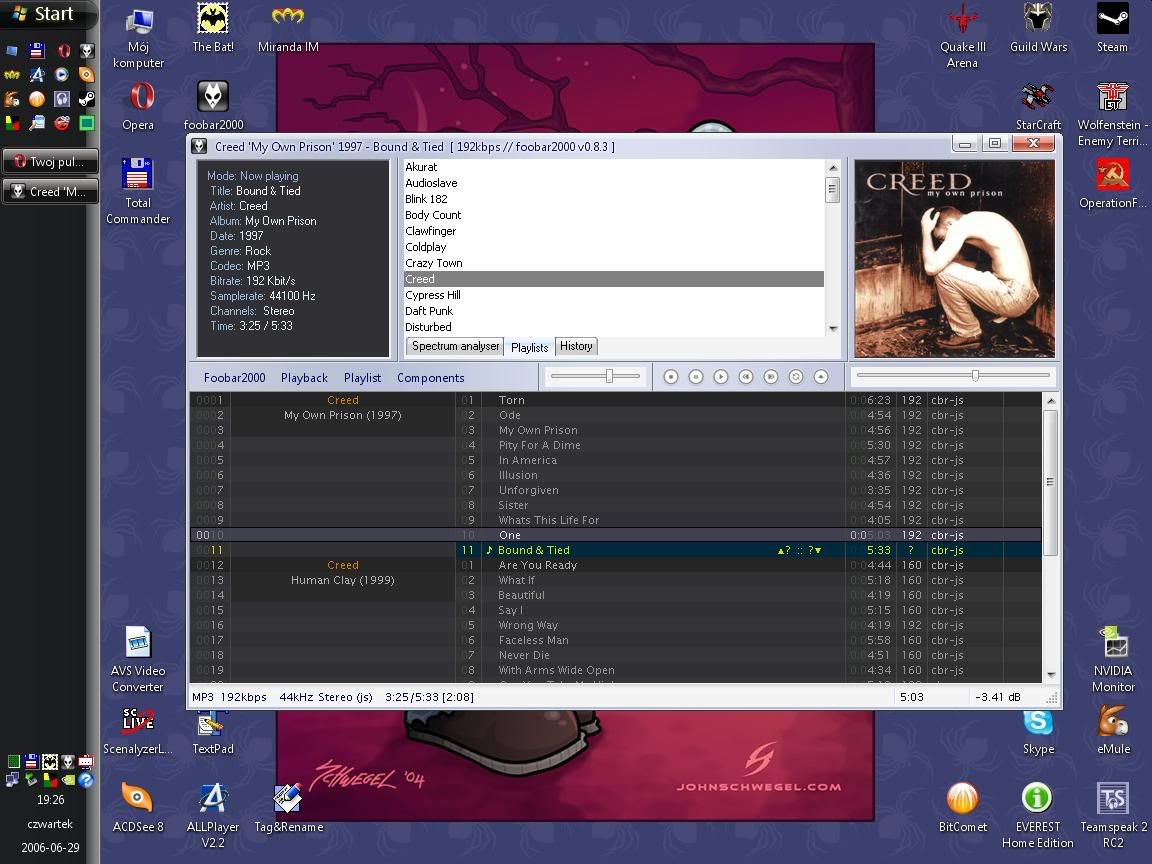Adjust the volume slider handle
The height and width of the screenshot is (864, 1152).
(x=609, y=376)
